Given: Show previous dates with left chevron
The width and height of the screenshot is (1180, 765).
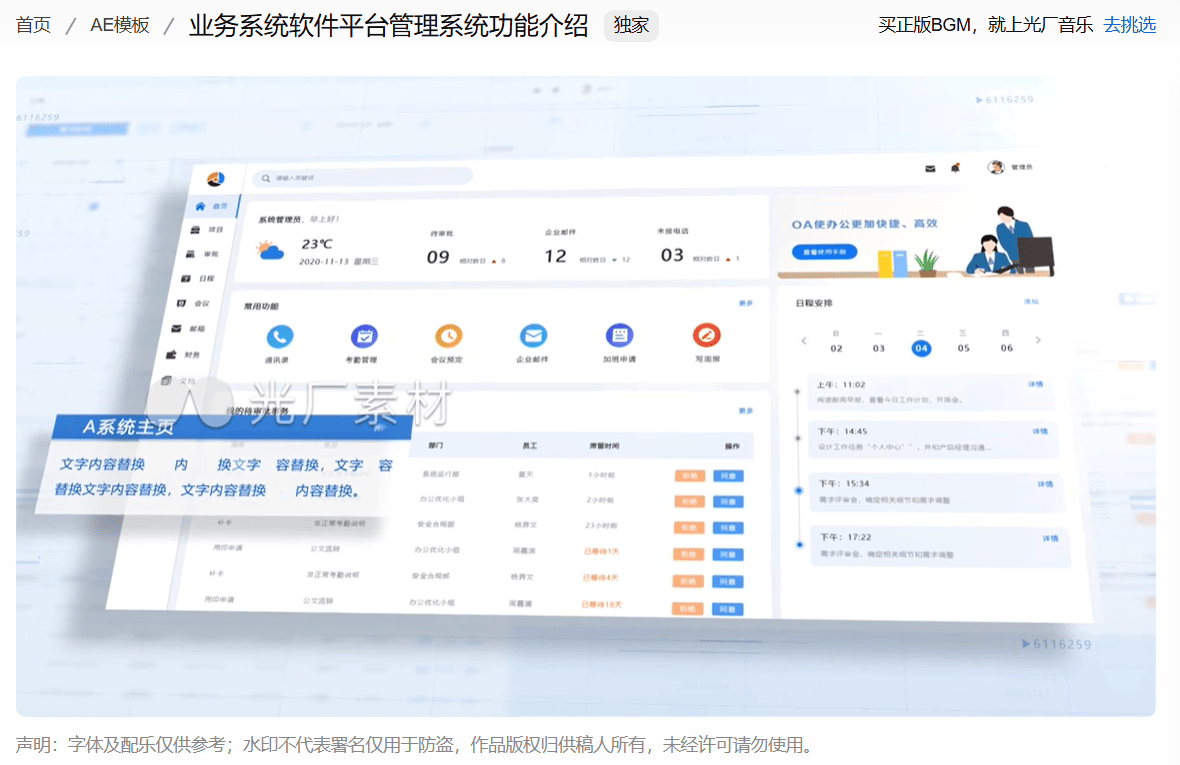Looking at the screenshot, I should pyautogui.click(x=804, y=341).
